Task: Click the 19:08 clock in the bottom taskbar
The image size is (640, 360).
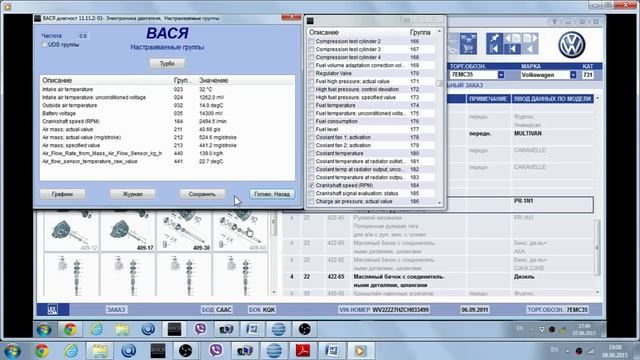Action: coord(615,347)
